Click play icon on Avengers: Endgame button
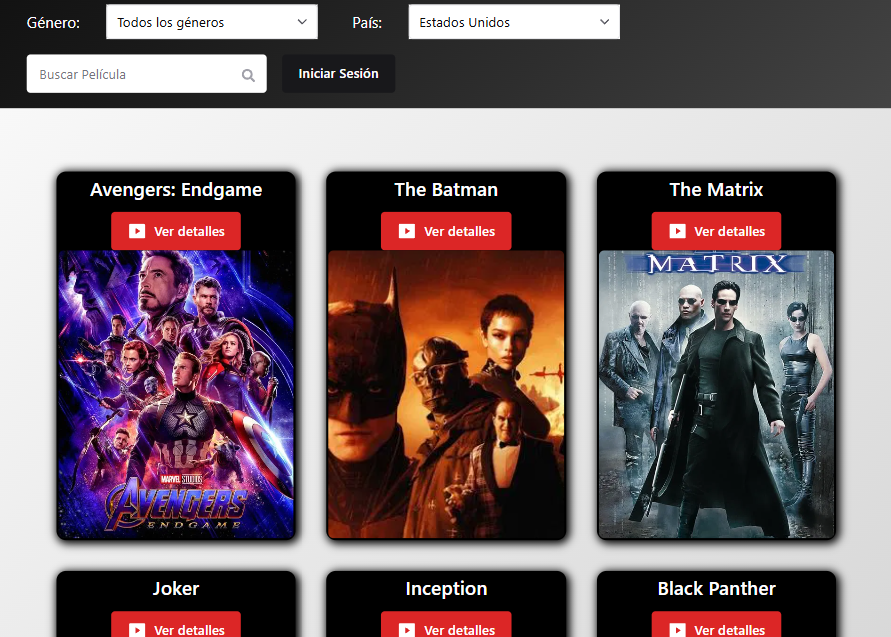This screenshot has width=891, height=637. point(136,231)
